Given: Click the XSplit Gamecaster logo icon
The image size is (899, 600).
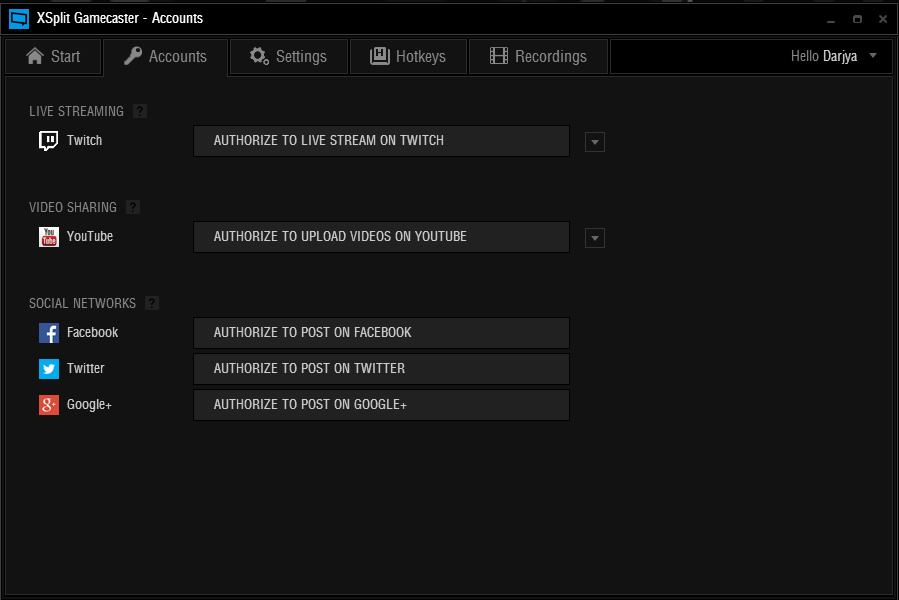Looking at the screenshot, I should coord(19,19).
